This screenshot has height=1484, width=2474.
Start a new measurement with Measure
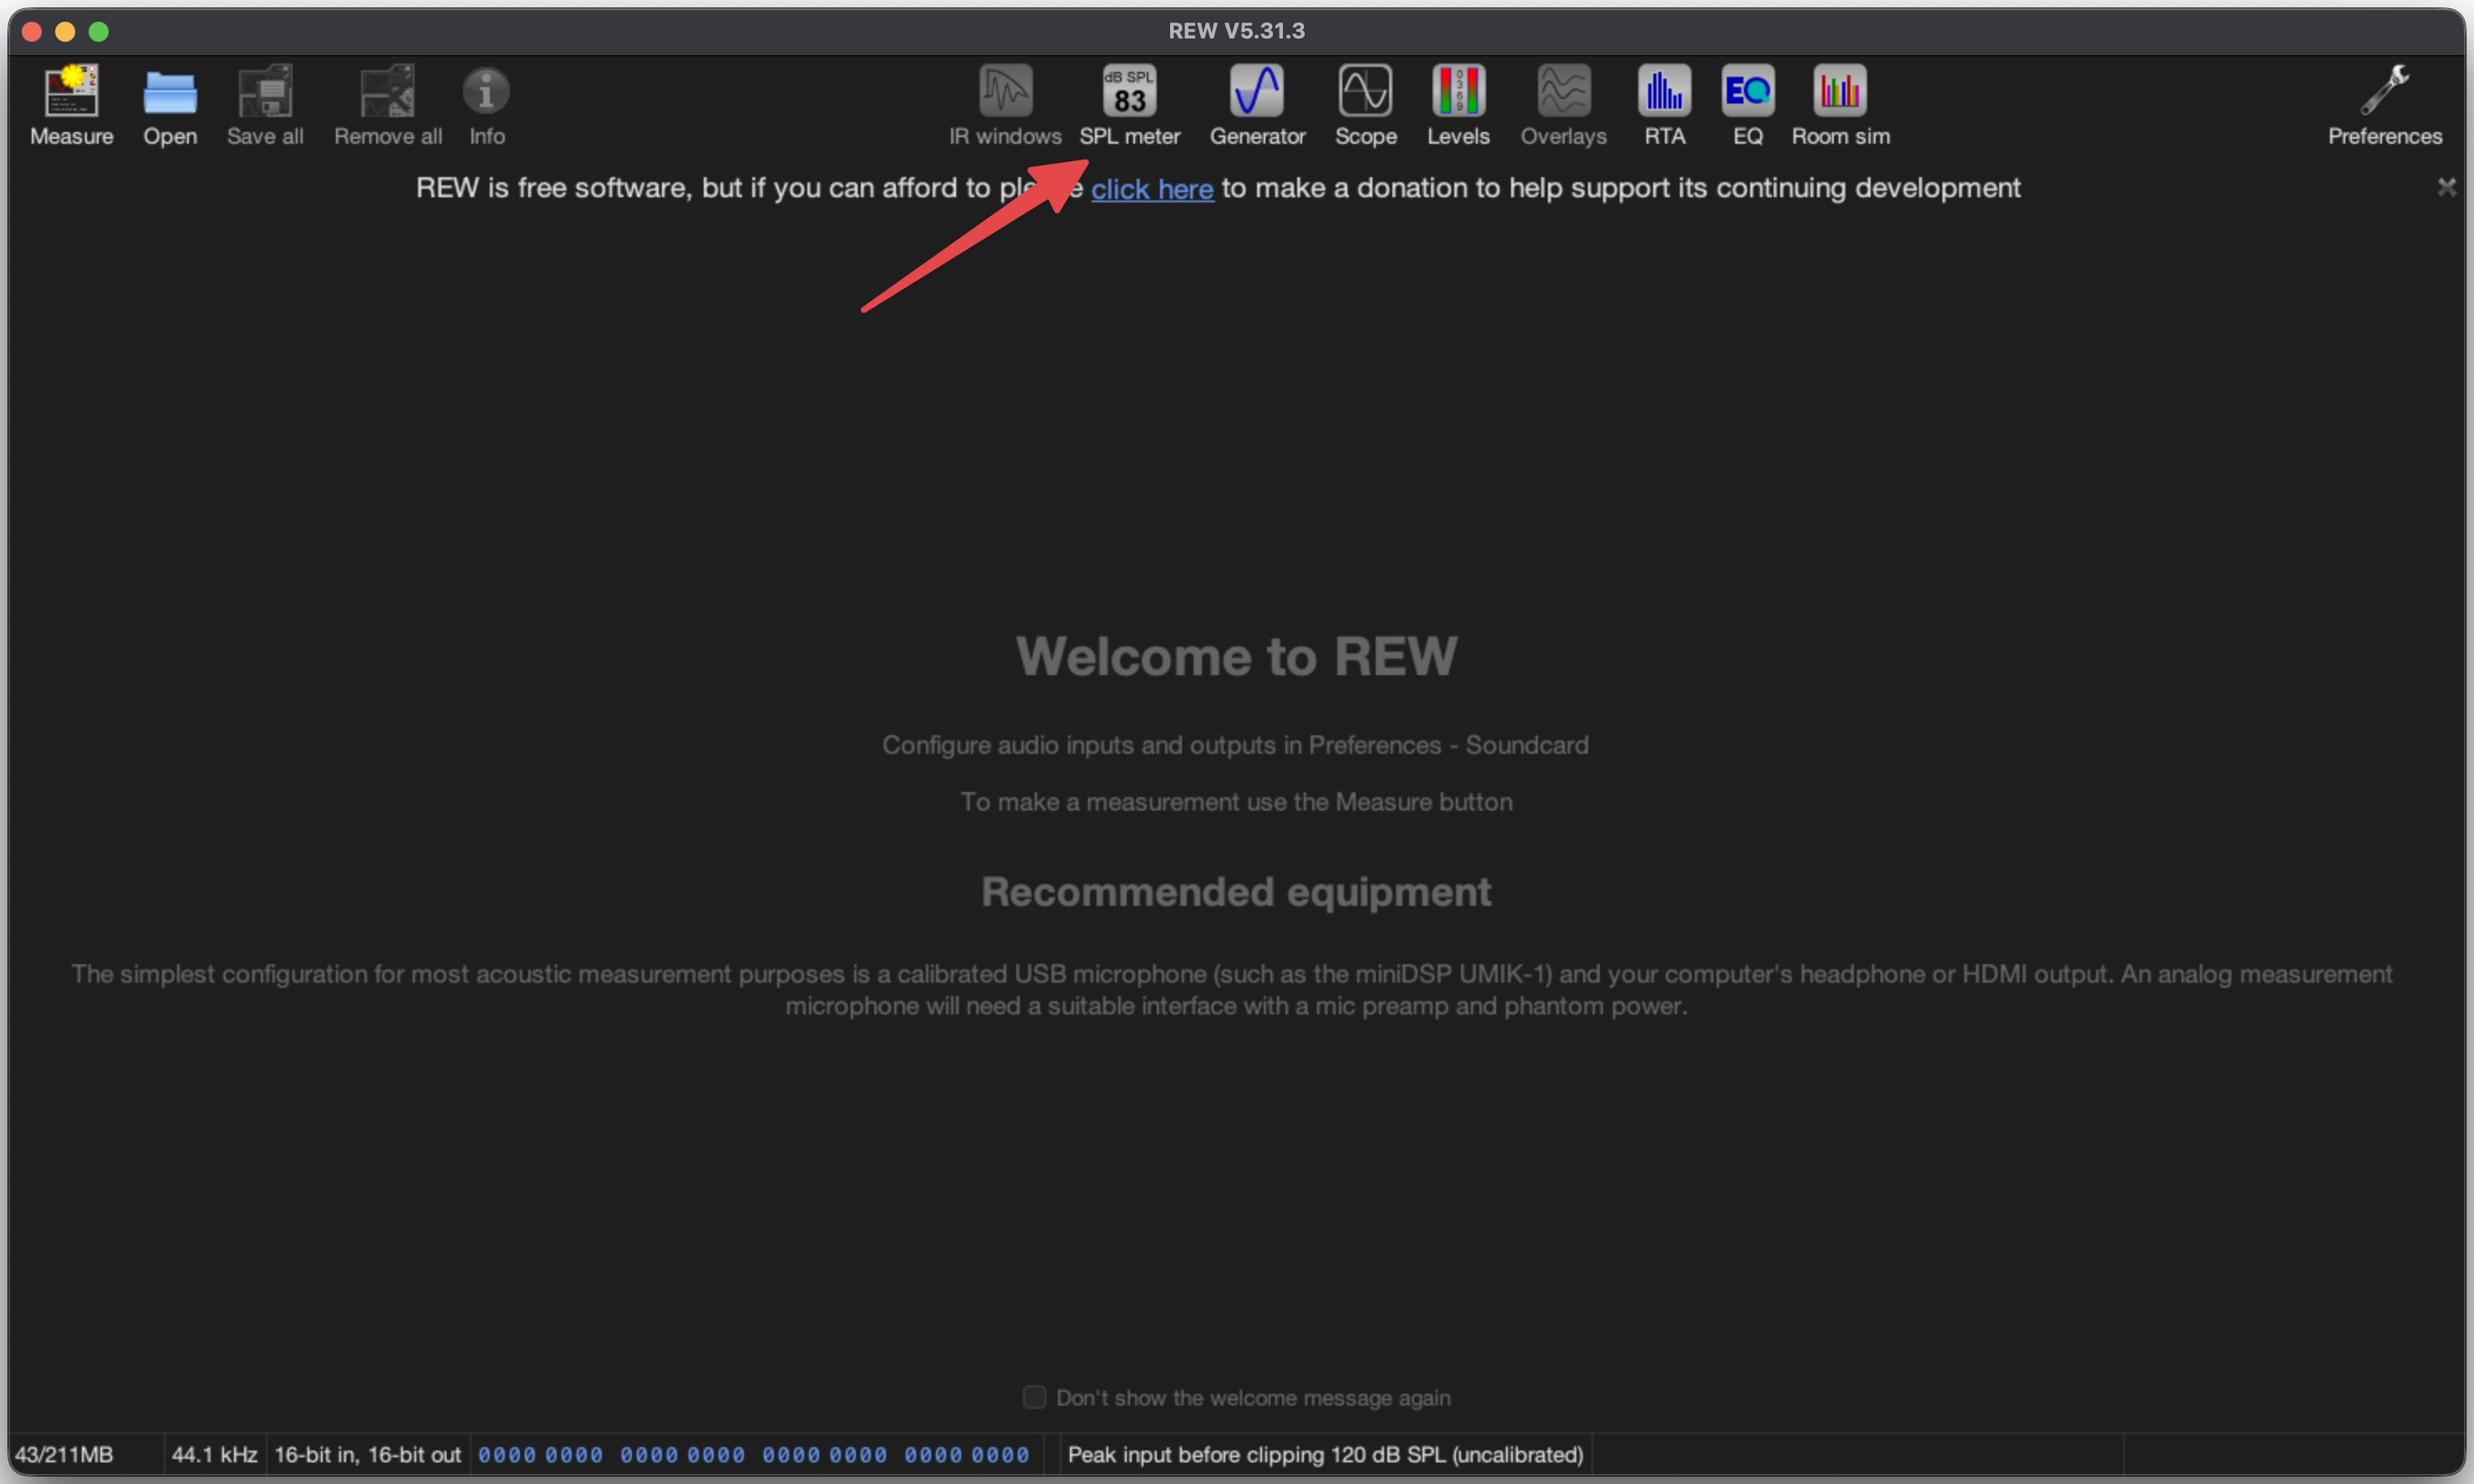[71, 106]
